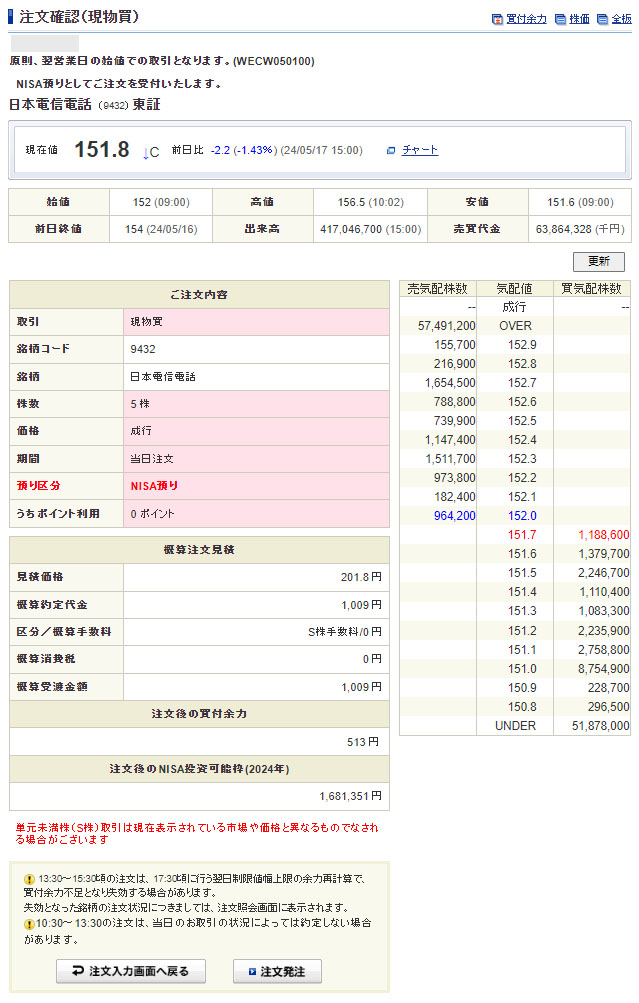Open the 全板 full order book link

[621, 19]
